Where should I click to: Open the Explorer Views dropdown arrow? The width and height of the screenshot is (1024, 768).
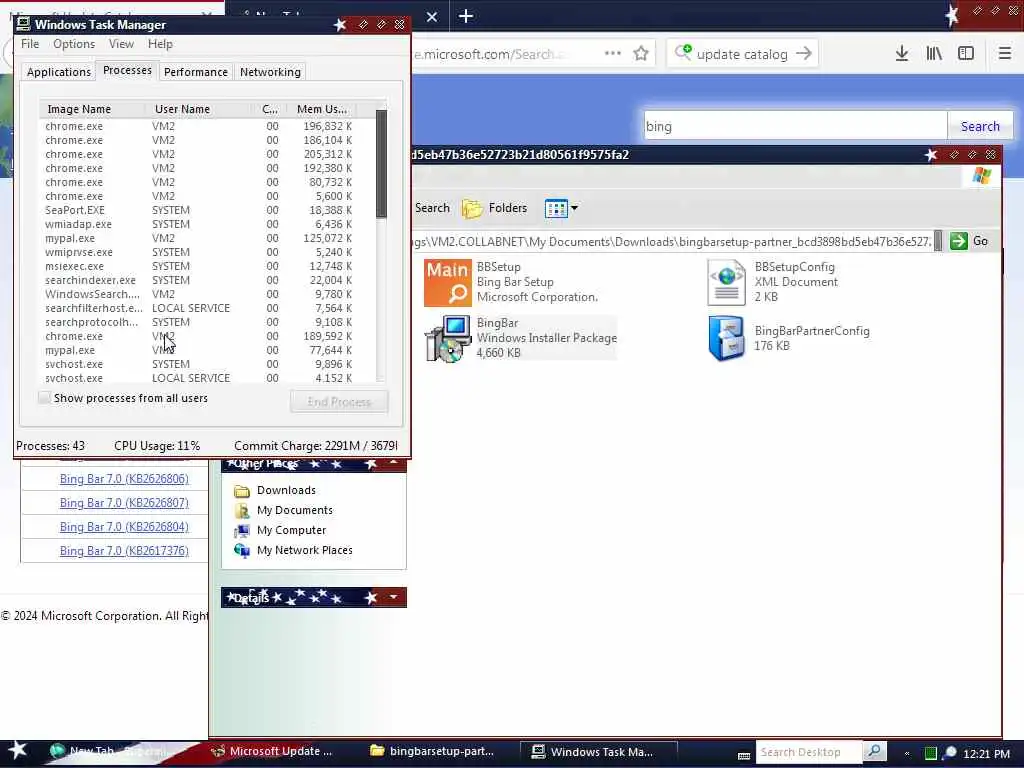(575, 208)
